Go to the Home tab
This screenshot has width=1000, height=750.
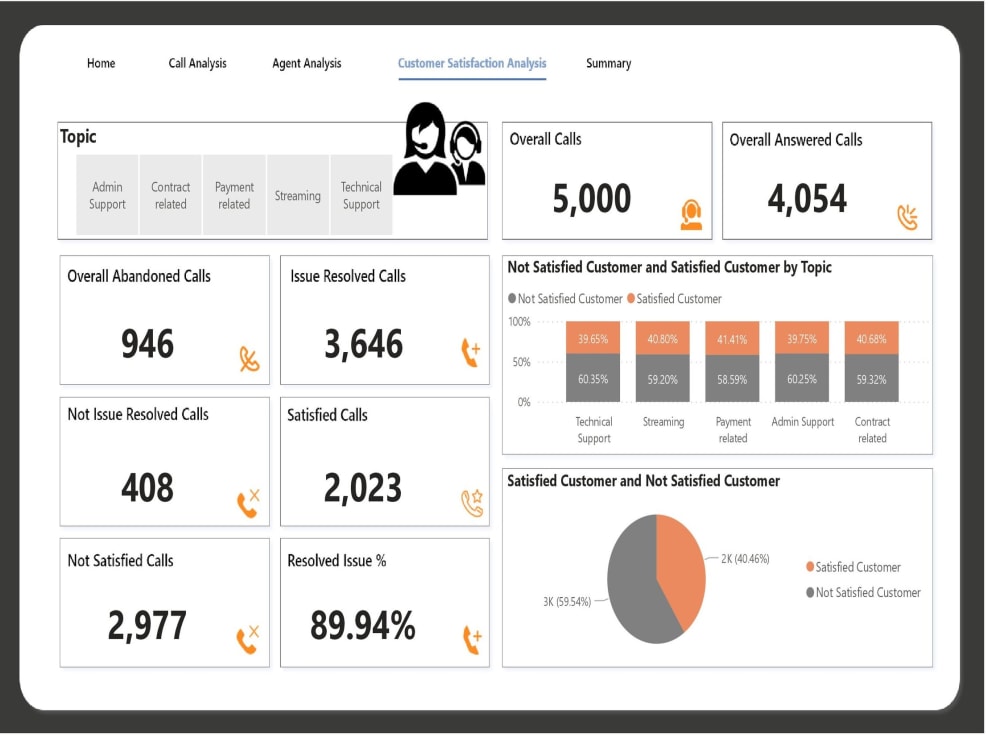(101, 63)
